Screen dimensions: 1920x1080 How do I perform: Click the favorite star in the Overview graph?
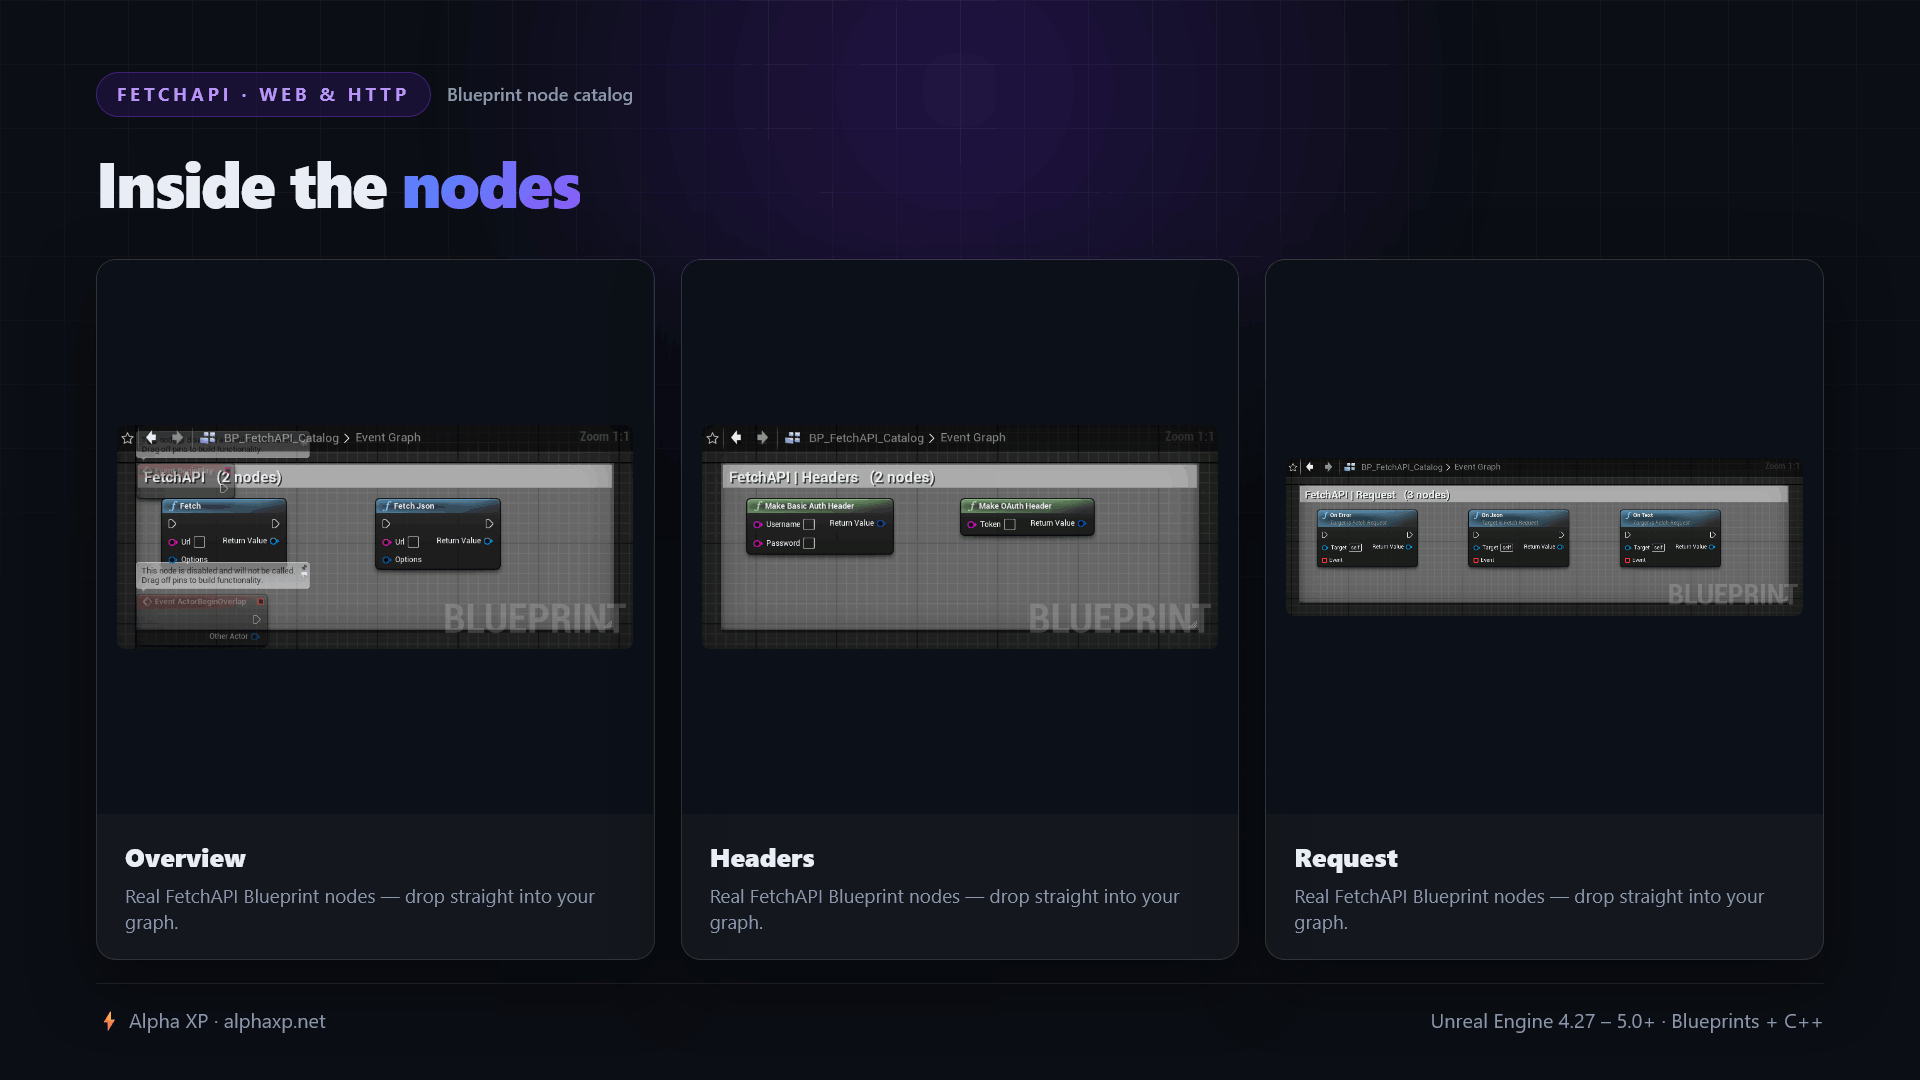coord(127,438)
